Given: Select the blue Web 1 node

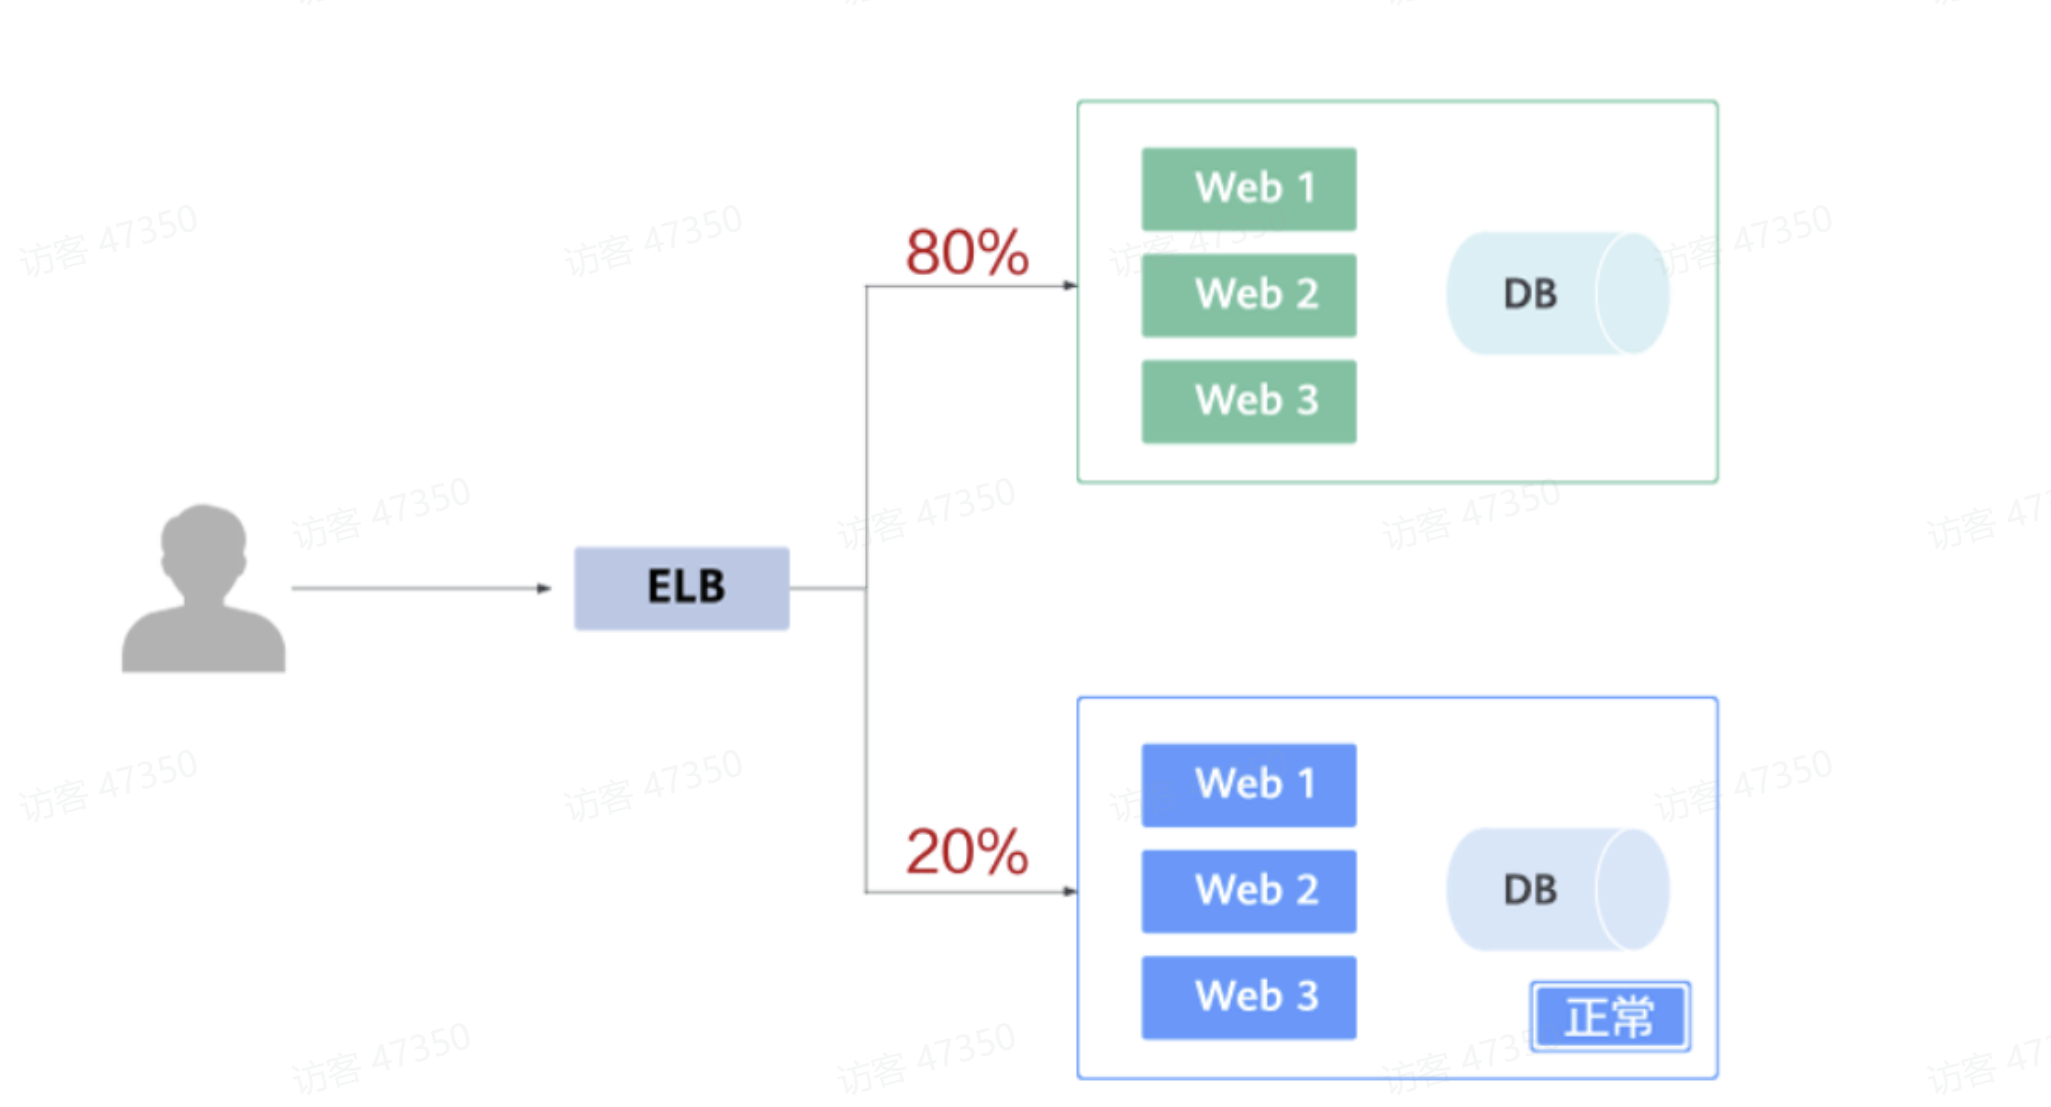Looking at the screenshot, I should [1249, 785].
